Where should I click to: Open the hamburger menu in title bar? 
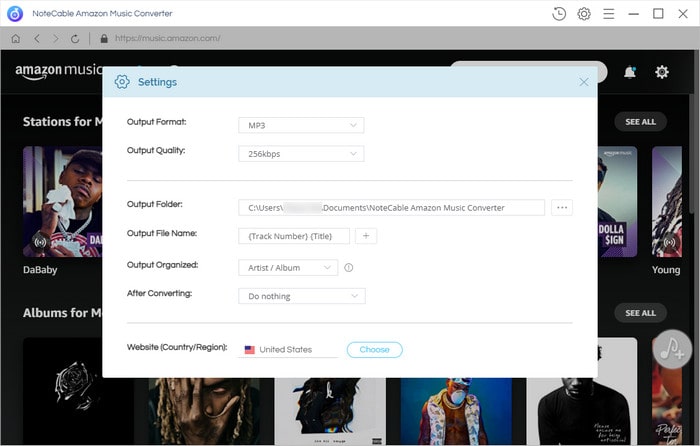click(608, 14)
